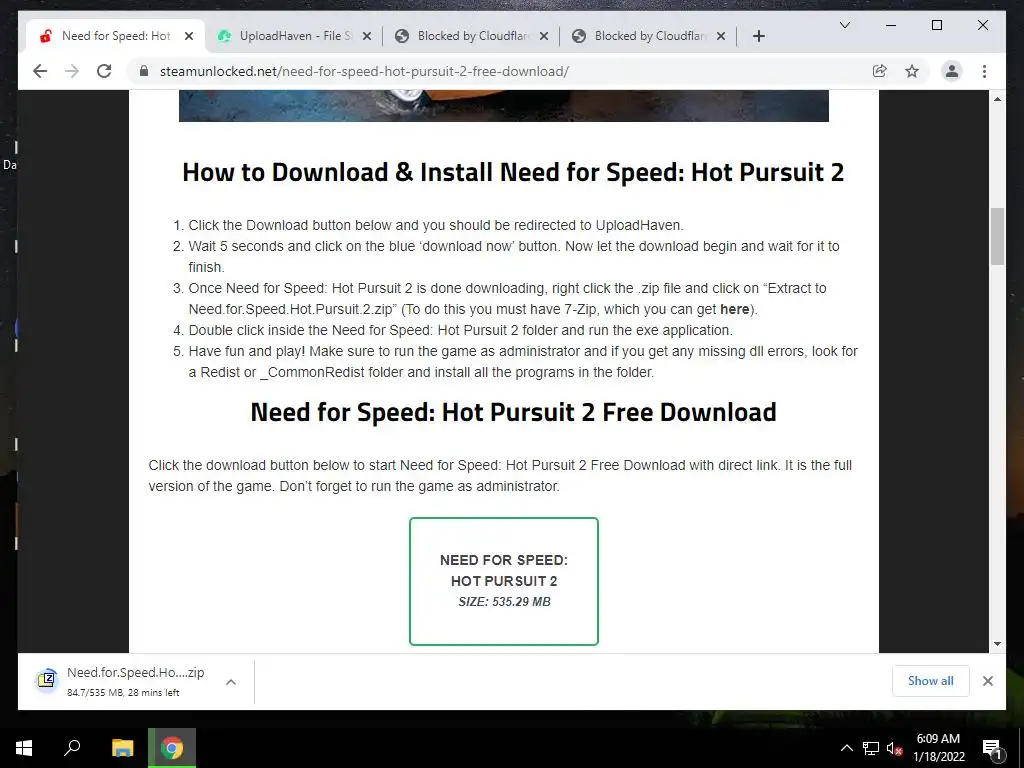Expand the download item options chevron
Viewport: 1024px width, 768px height.
tap(231, 682)
